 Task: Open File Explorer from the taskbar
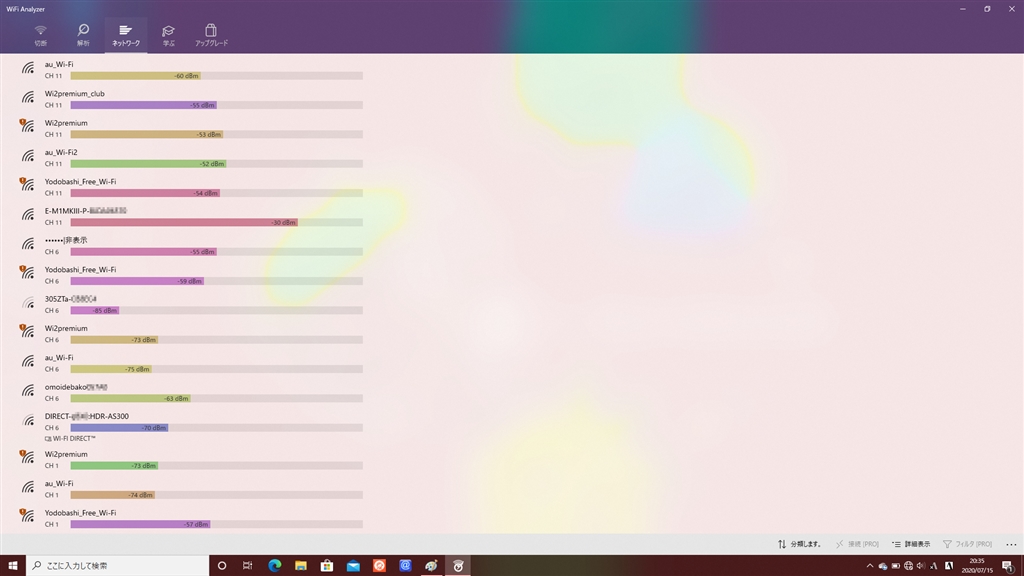(300, 566)
